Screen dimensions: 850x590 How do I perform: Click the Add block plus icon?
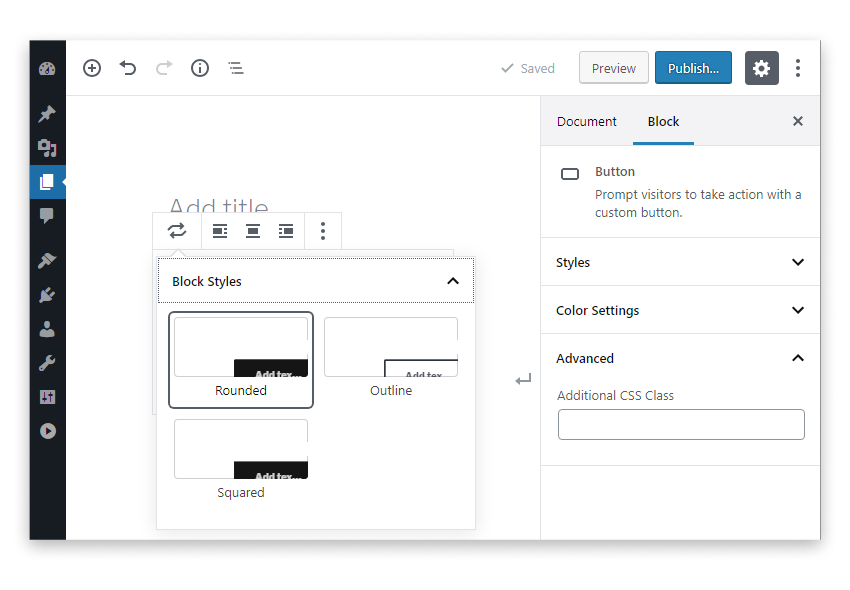point(92,68)
